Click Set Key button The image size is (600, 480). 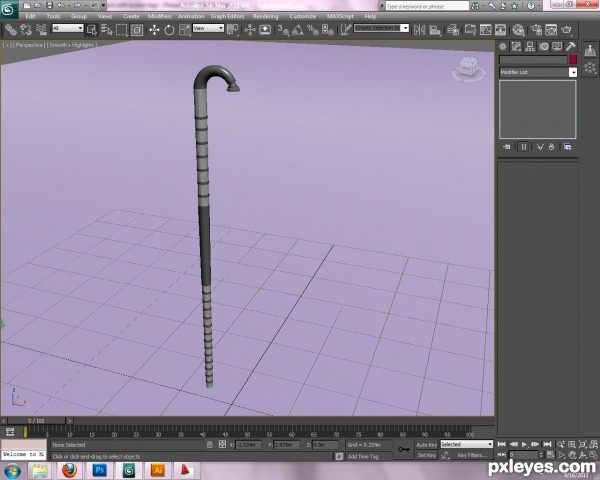[427, 455]
